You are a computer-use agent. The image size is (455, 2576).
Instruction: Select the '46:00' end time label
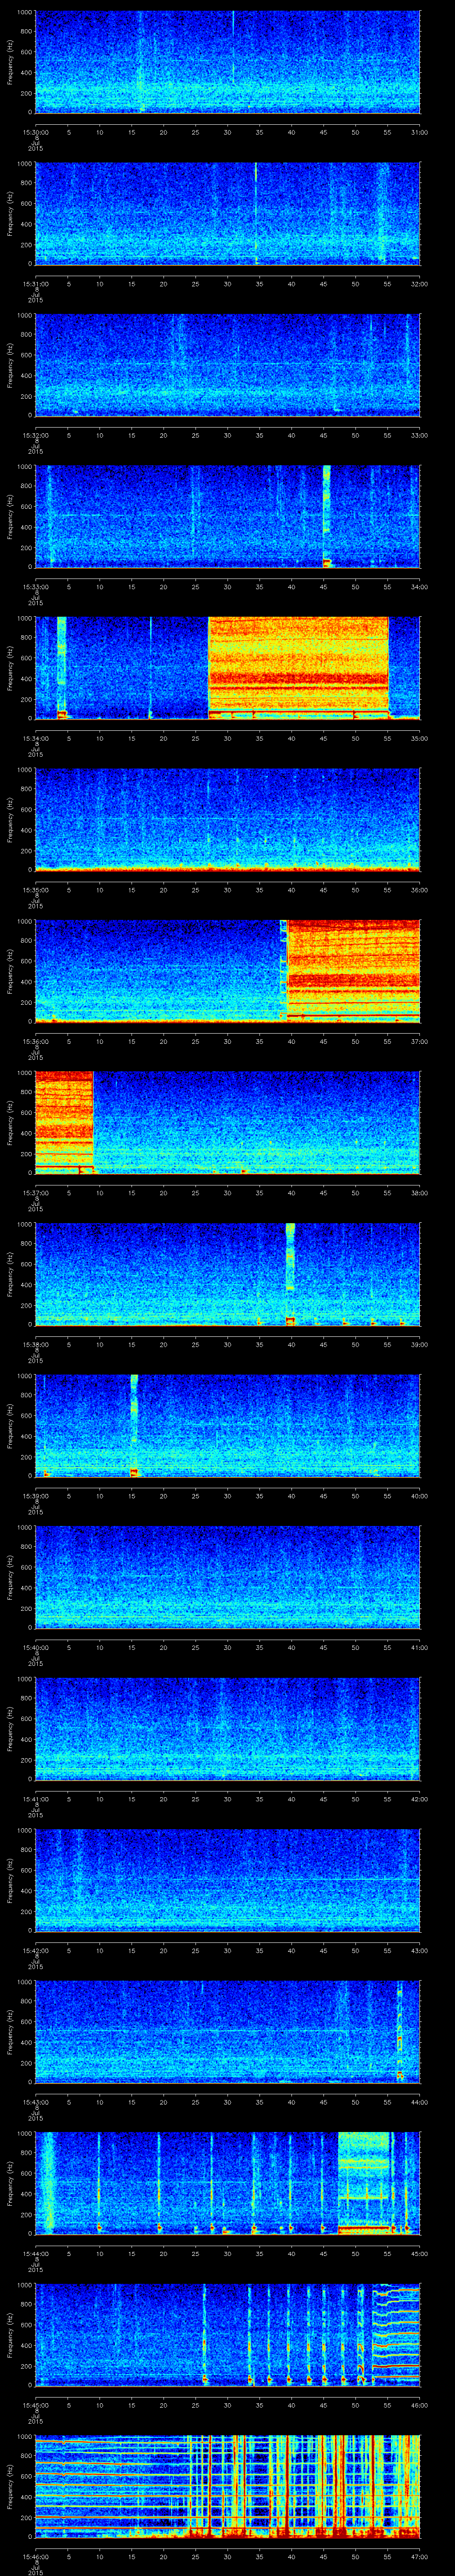(x=419, y=2406)
